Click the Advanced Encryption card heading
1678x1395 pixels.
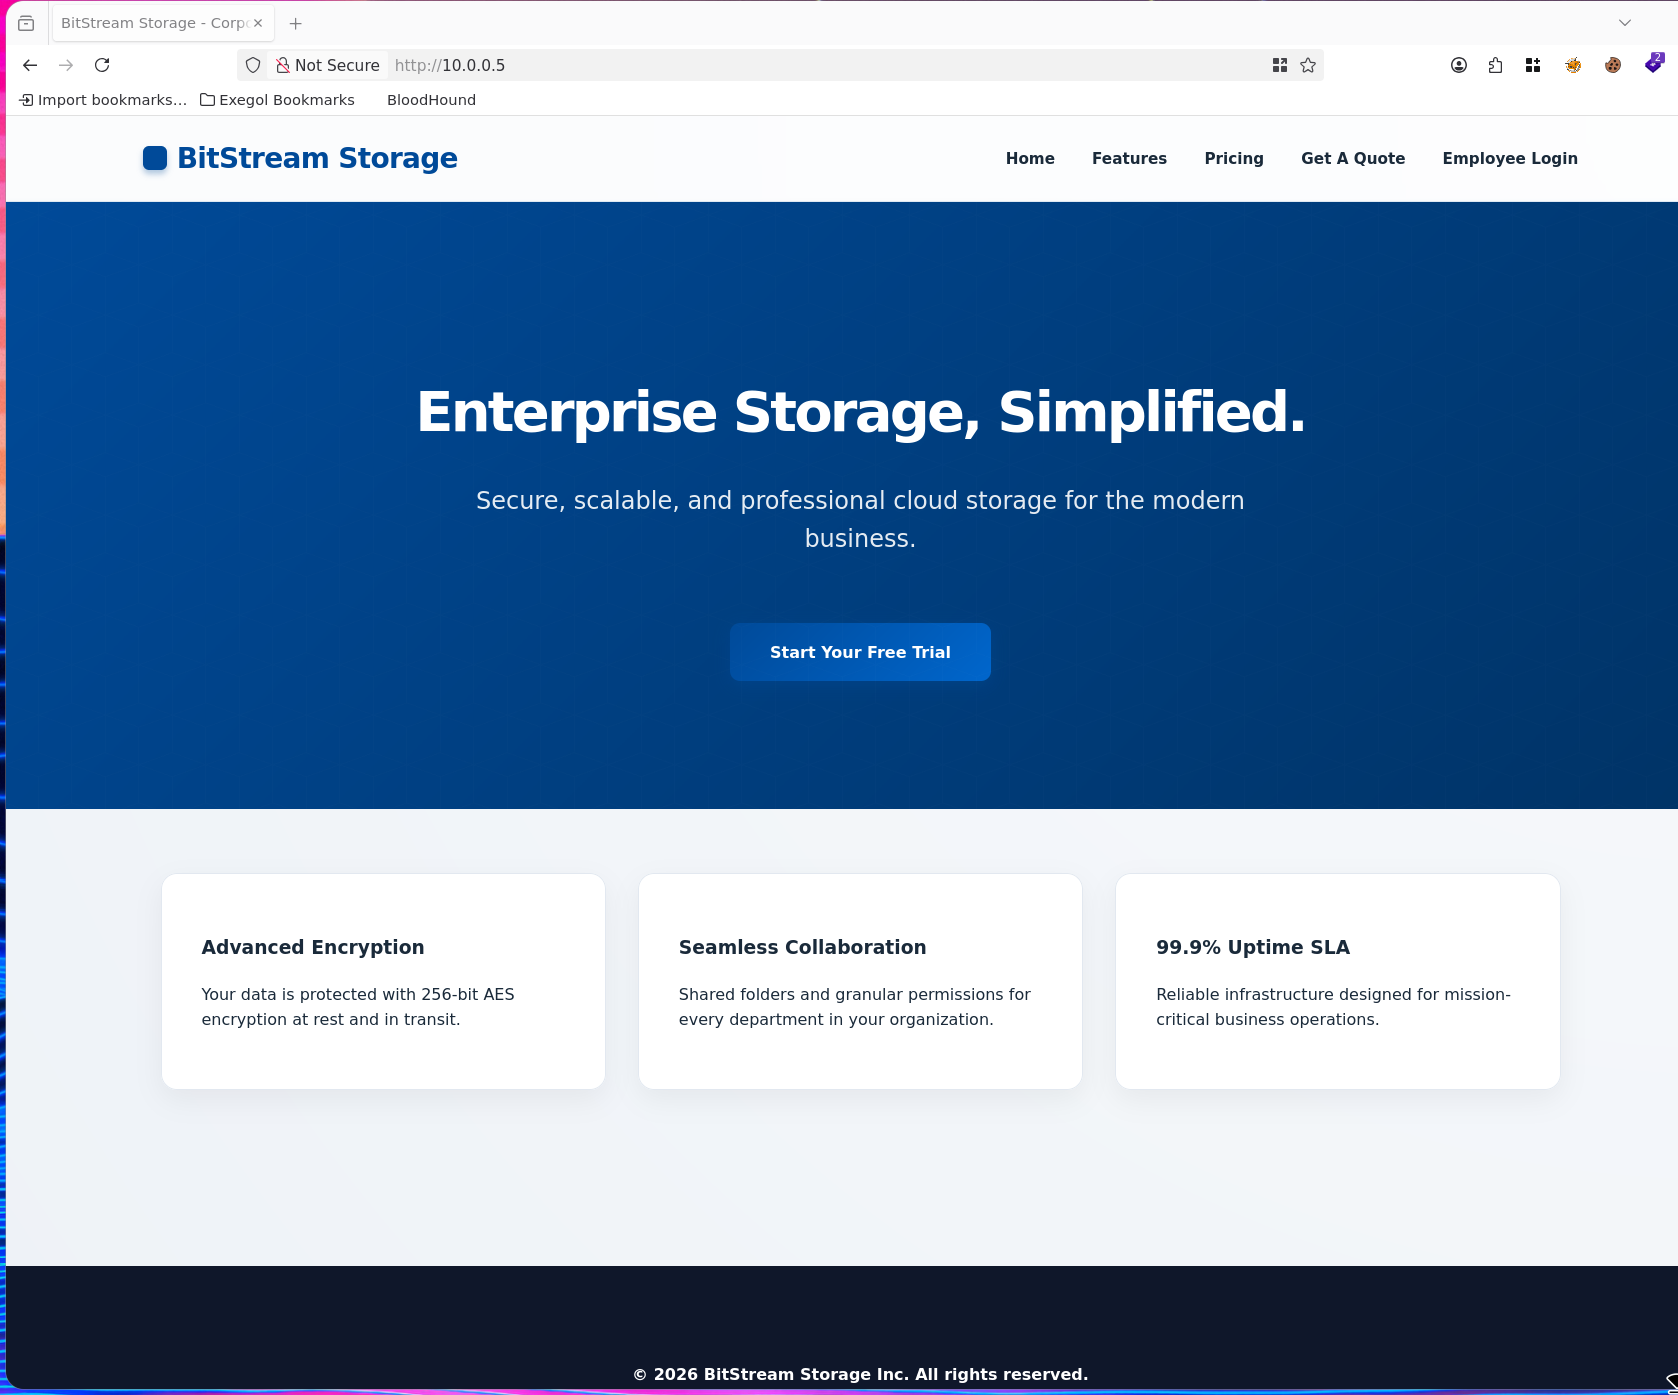point(313,947)
